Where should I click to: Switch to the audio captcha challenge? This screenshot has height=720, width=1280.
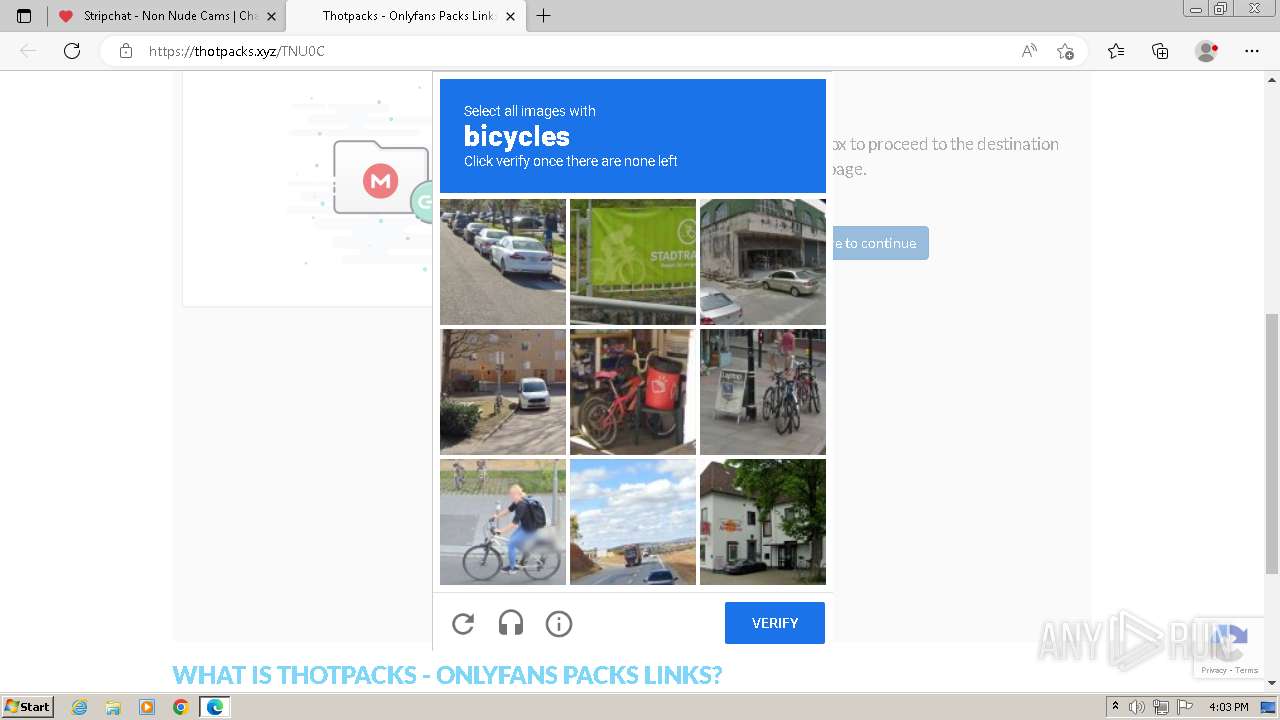pos(511,624)
